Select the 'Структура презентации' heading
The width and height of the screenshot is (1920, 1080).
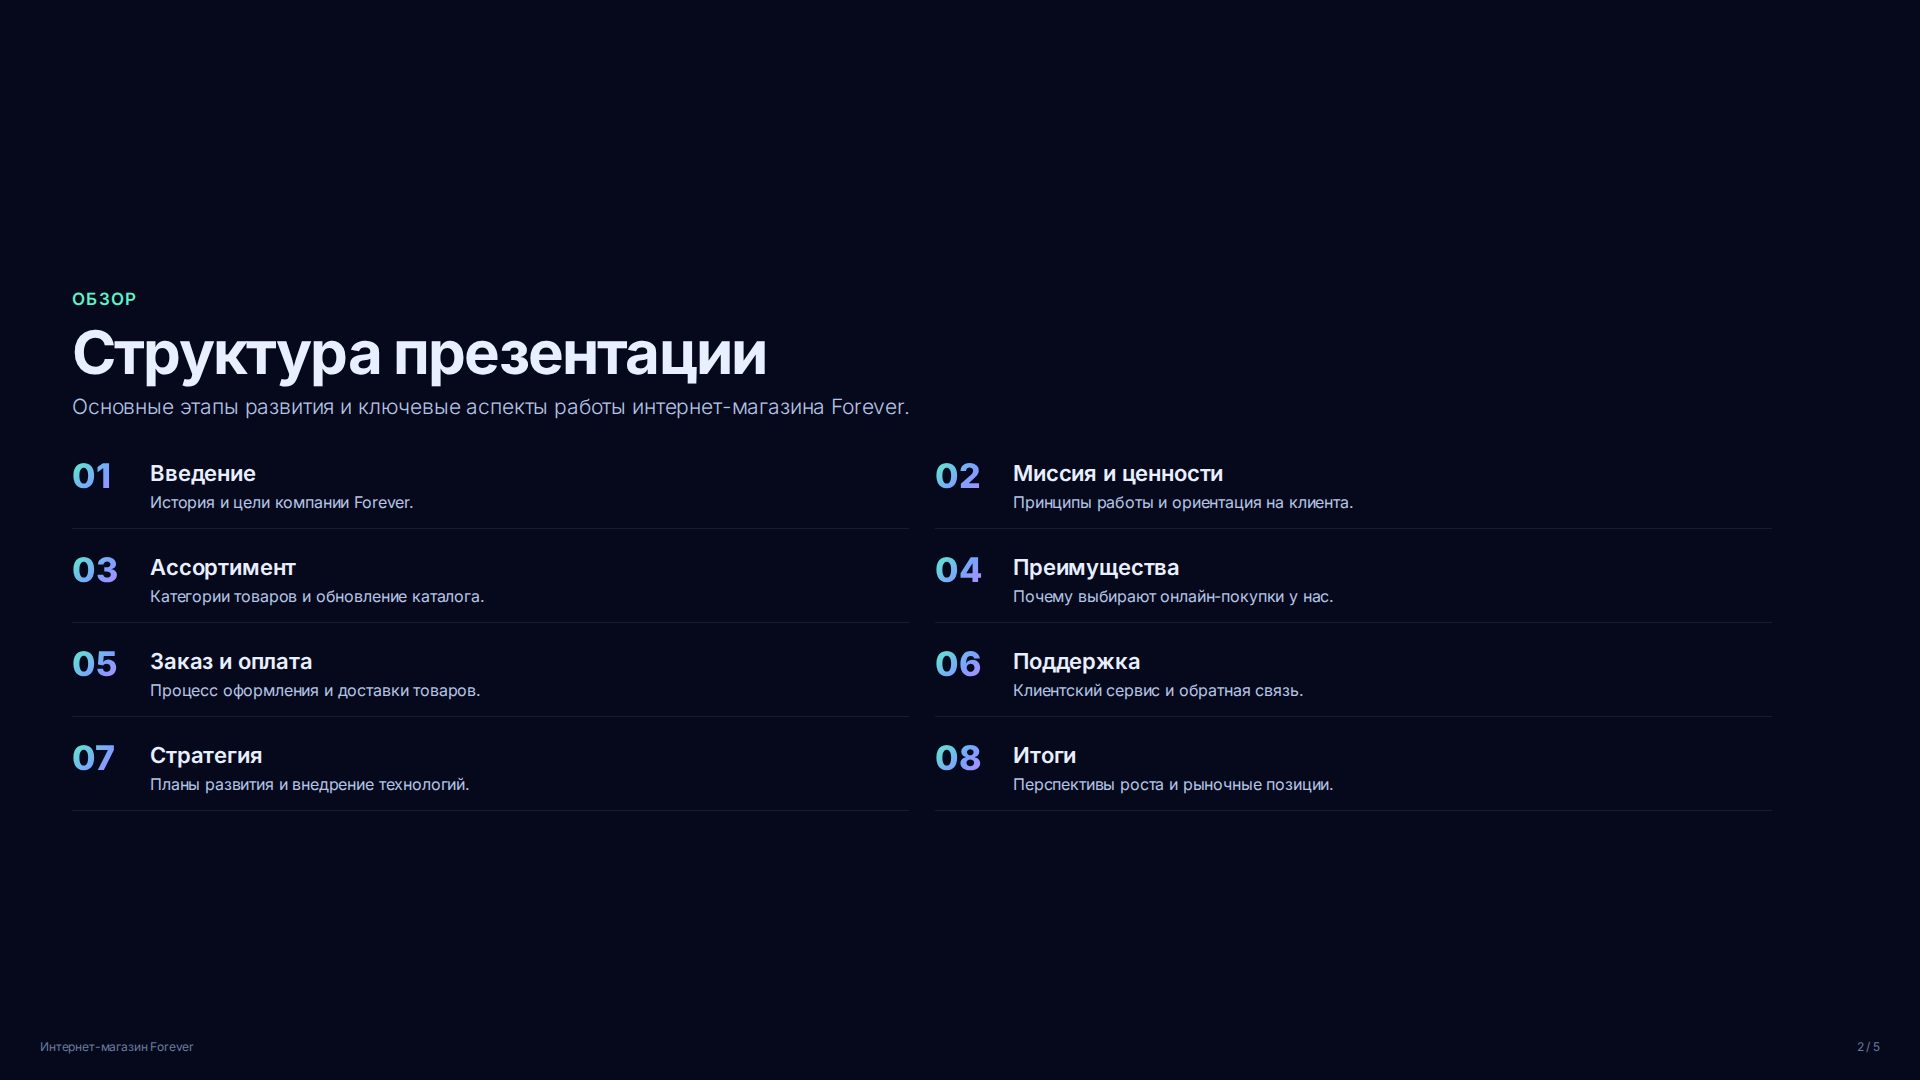click(419, 354)
